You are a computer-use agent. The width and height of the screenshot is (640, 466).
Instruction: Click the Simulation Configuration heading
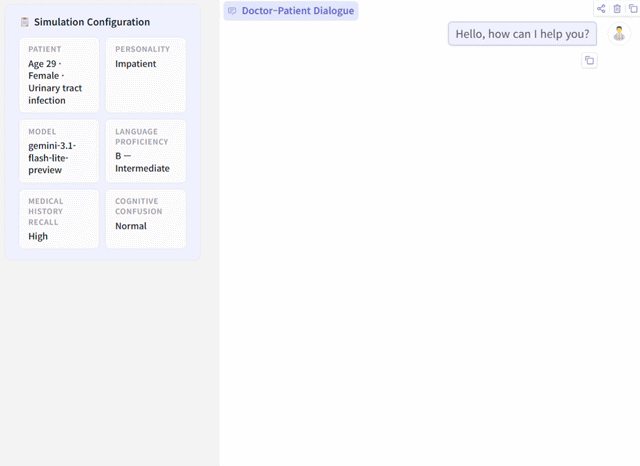(92, 22)
